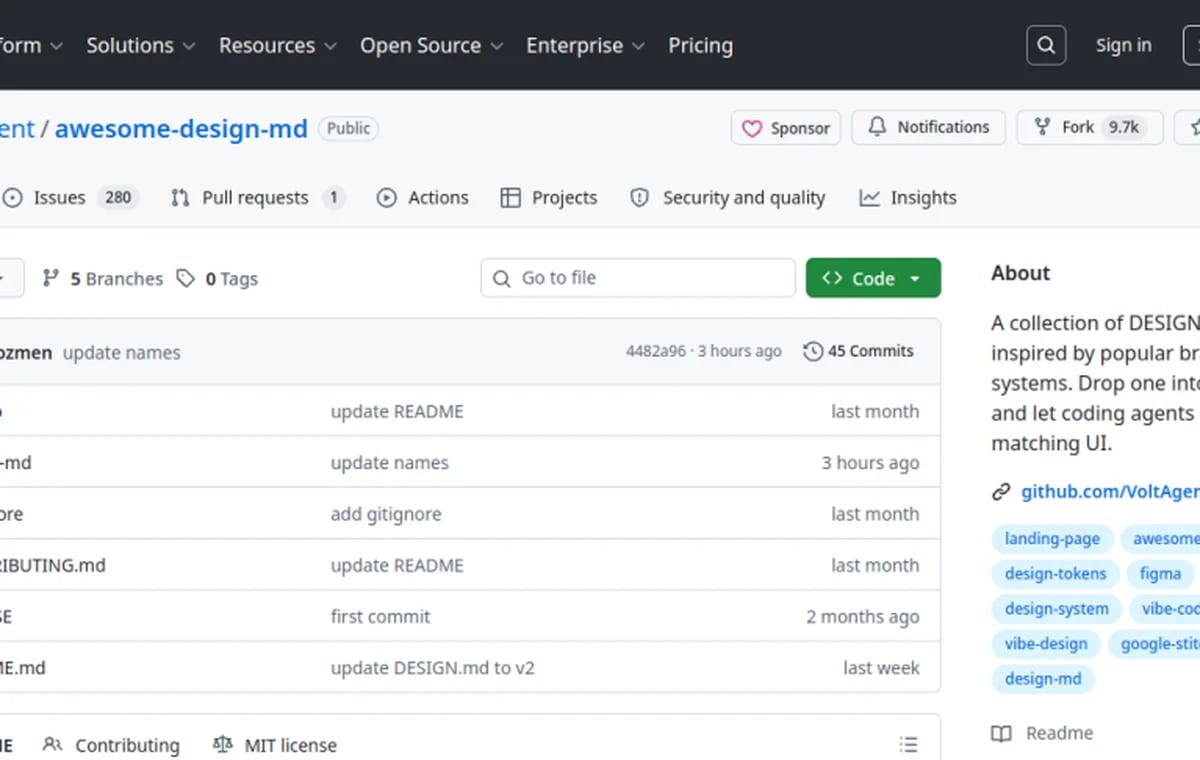Open the Actions tab
Screen dimensions: 1200x760
(422, 197)
